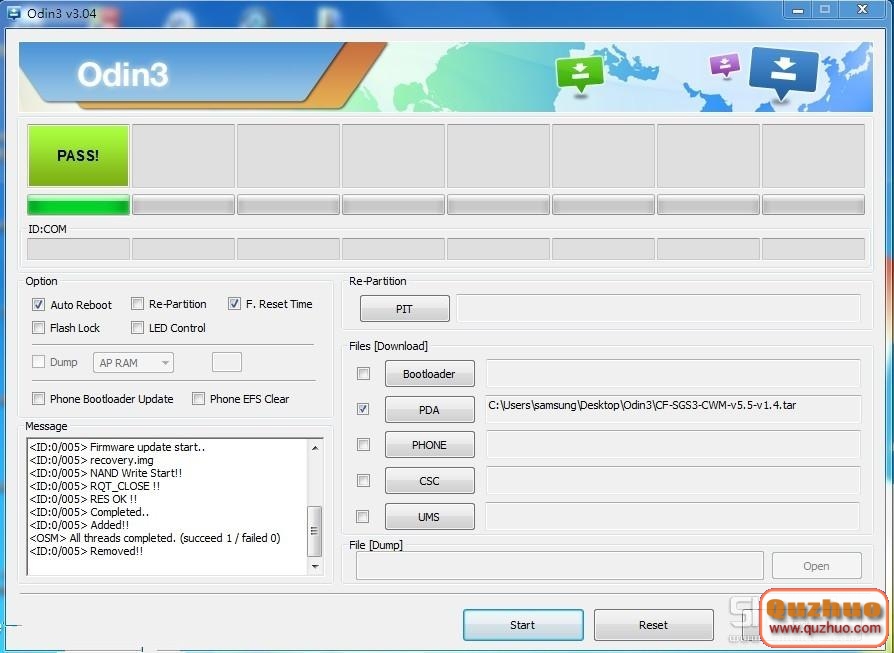Click the Open dump file button

tap(816, 566)
